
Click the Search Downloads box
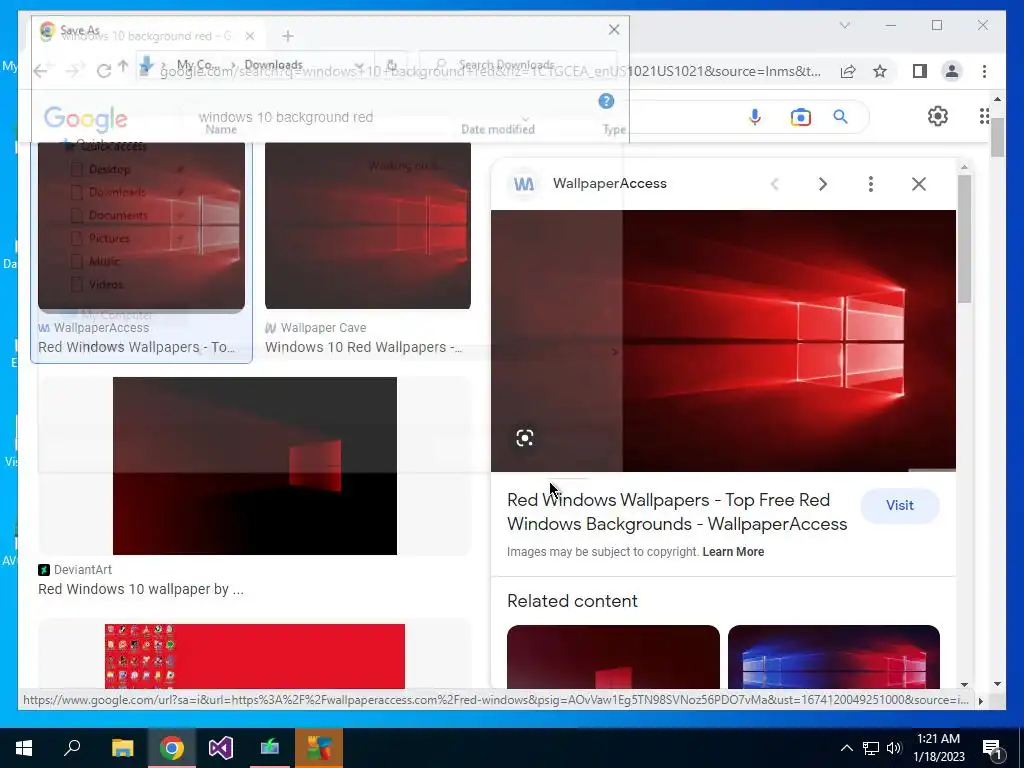(x=517, y=65)
